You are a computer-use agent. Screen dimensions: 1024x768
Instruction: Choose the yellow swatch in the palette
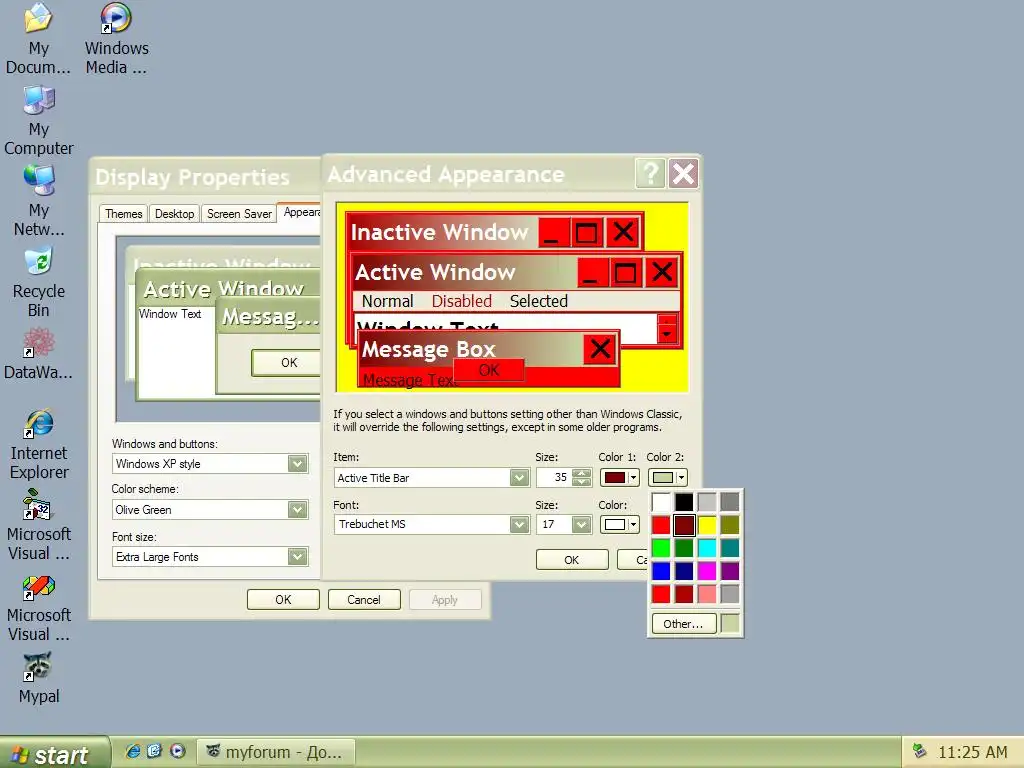coord(707,525)
